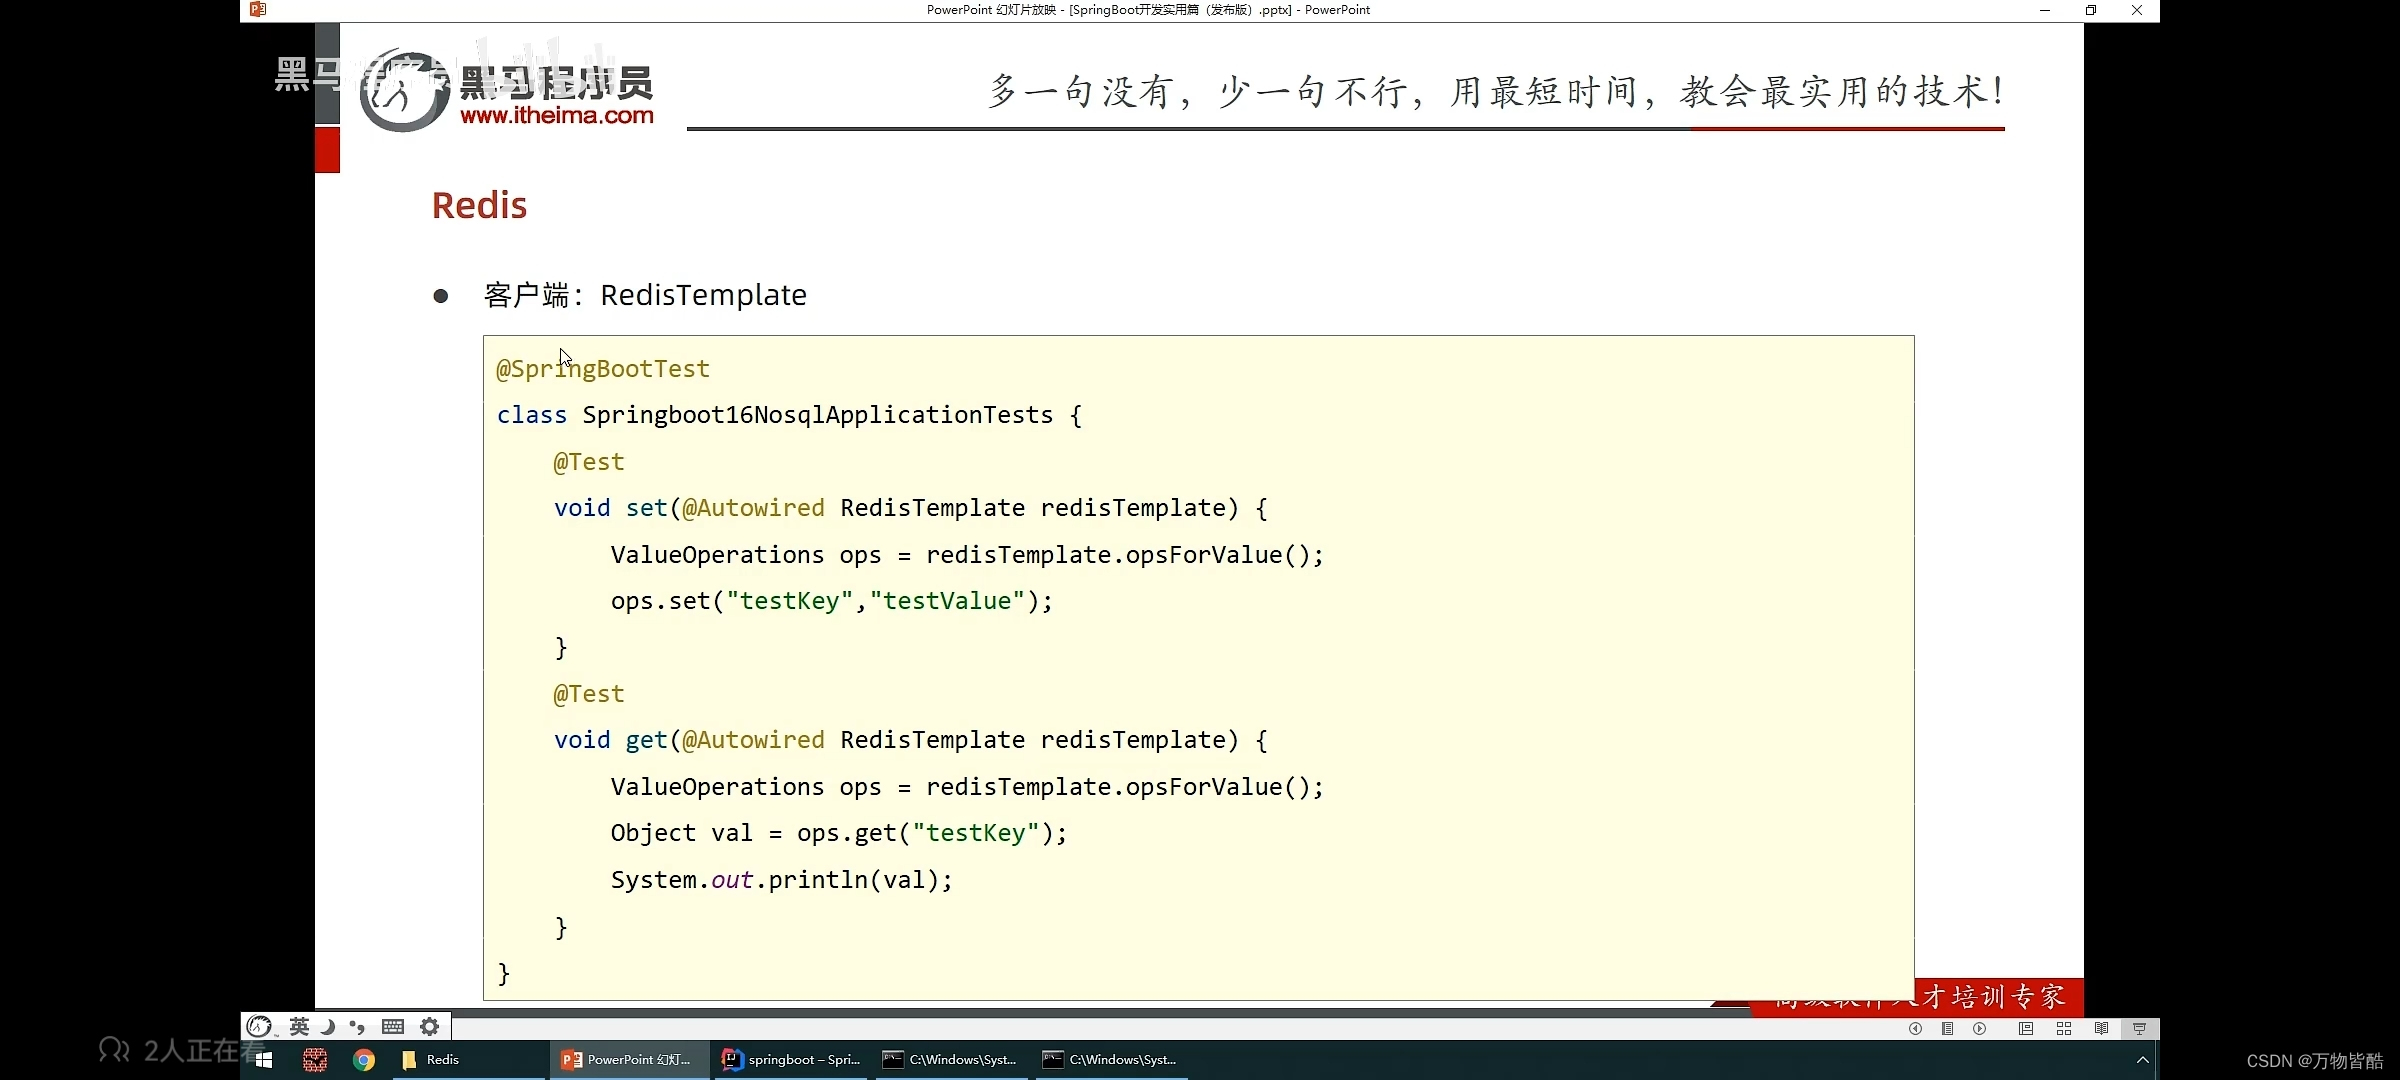Image resolution: width=2400 pixels, height=1080 pixels.
Task: Switch to Reading view icon
Action: click(x=2102, y=1029)
